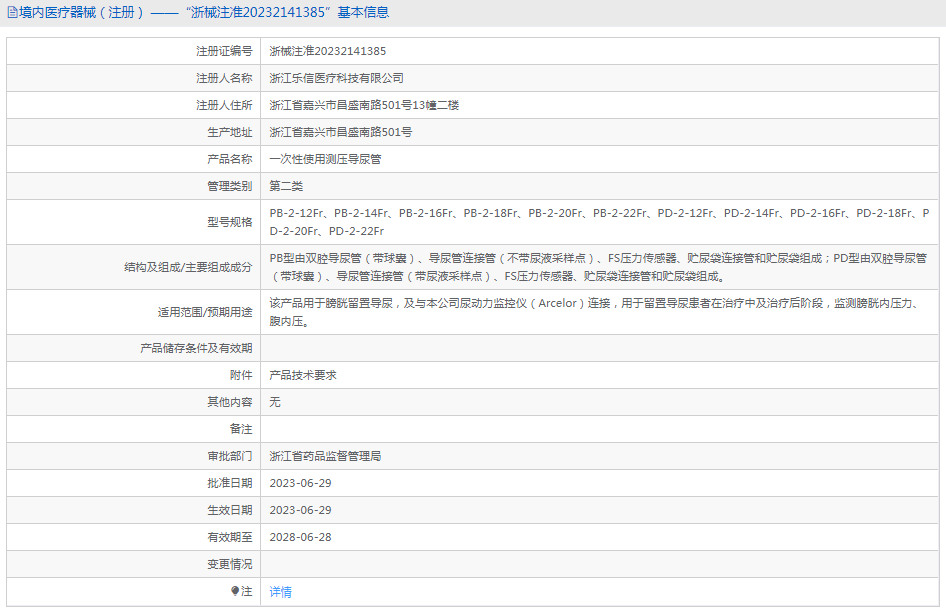Click the model specification list starting PB-2-12Fr
946x613 pixels.
click(599, 222)
